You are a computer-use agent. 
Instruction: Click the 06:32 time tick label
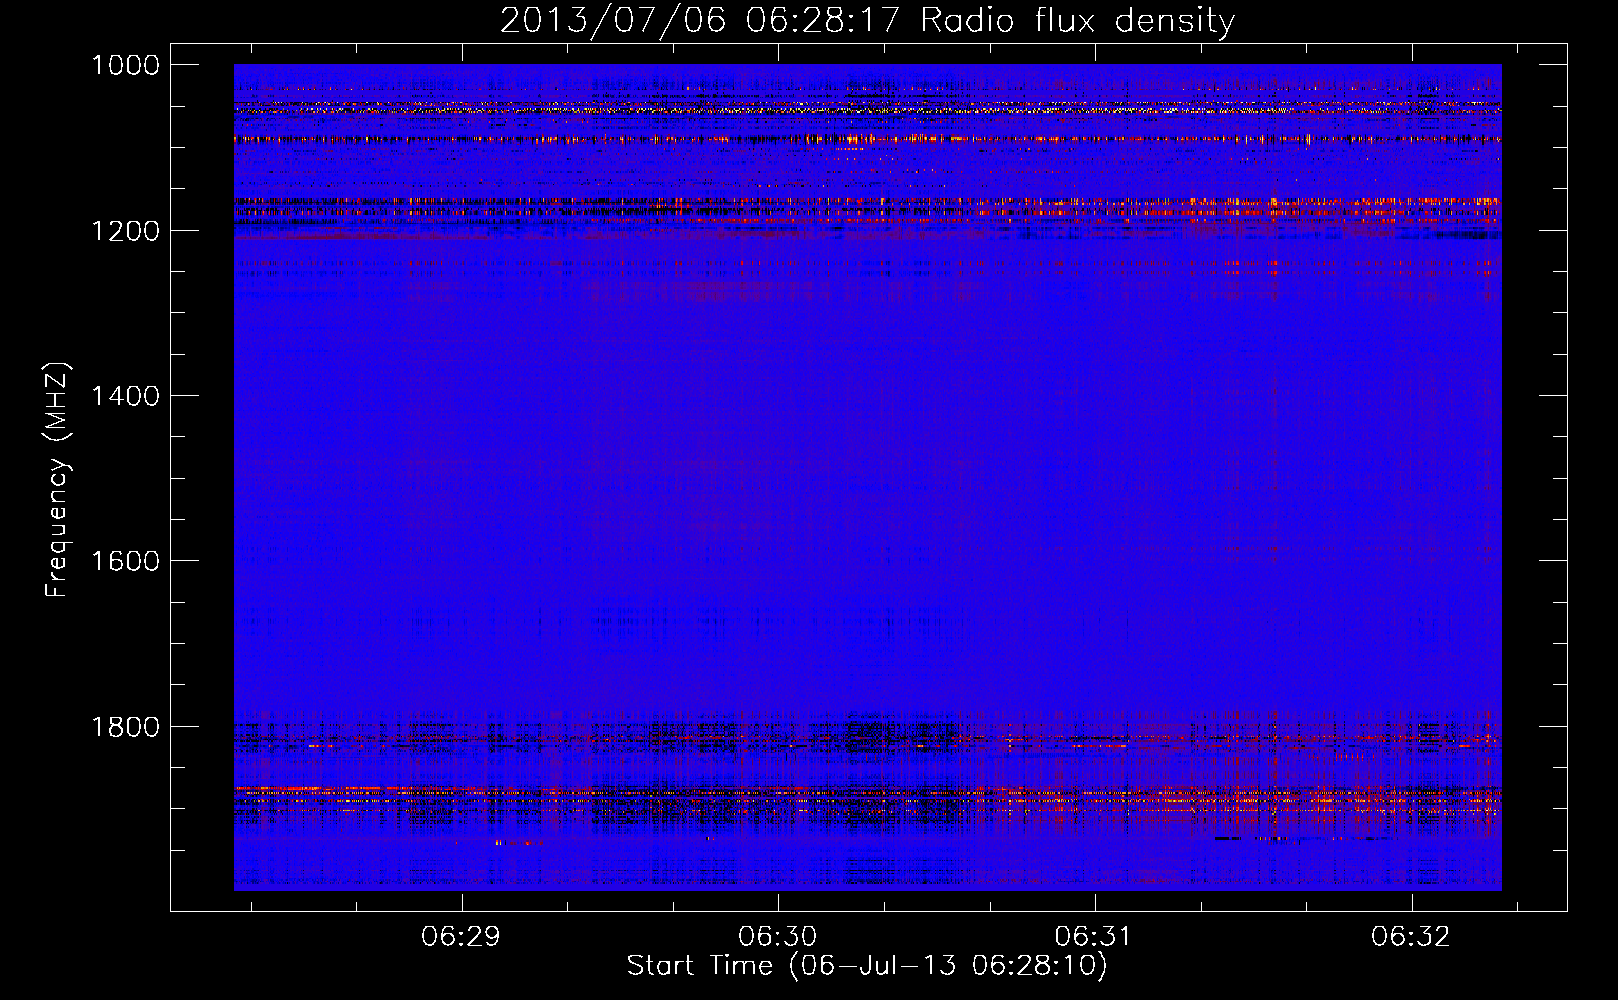click(1410, 937)
